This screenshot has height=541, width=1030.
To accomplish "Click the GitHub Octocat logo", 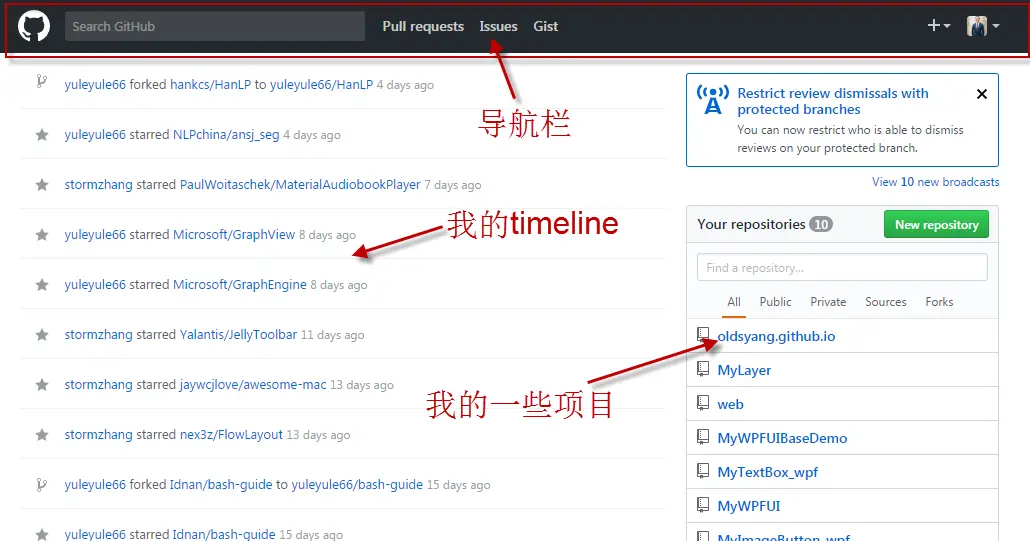I will [x=34, y=26].
